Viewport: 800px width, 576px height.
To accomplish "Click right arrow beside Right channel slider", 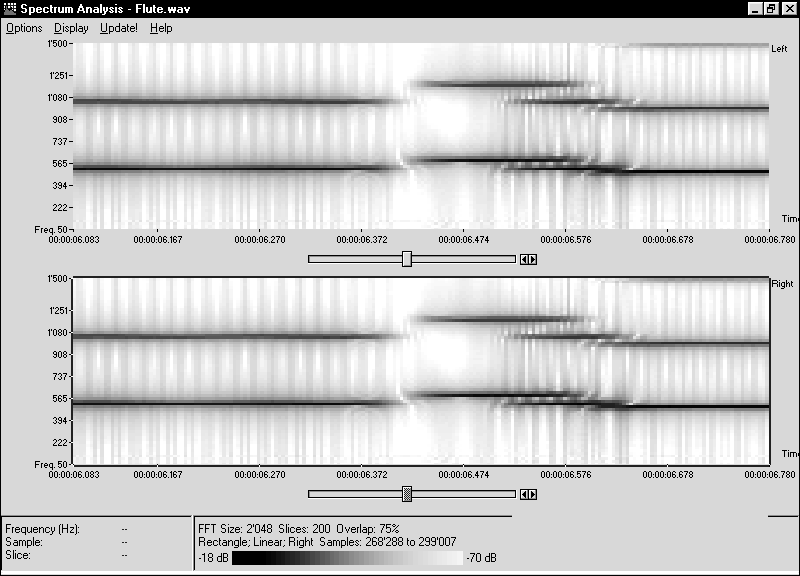I will coord(533,494).
